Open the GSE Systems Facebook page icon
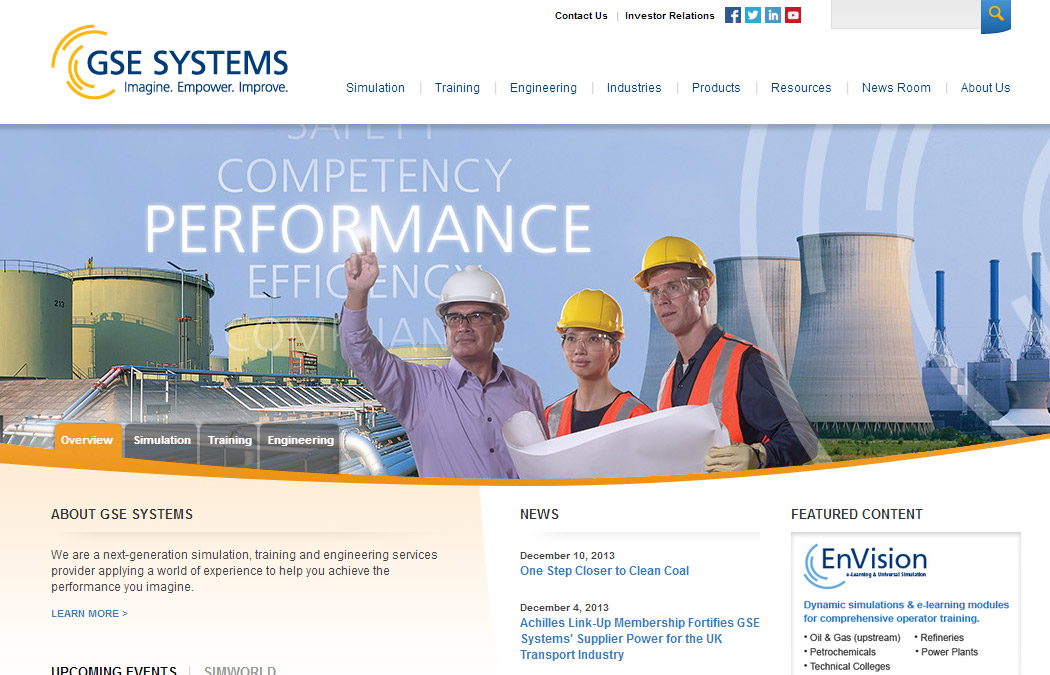The height and width of the screenshot is (675, 1050). tap(733, 15)
